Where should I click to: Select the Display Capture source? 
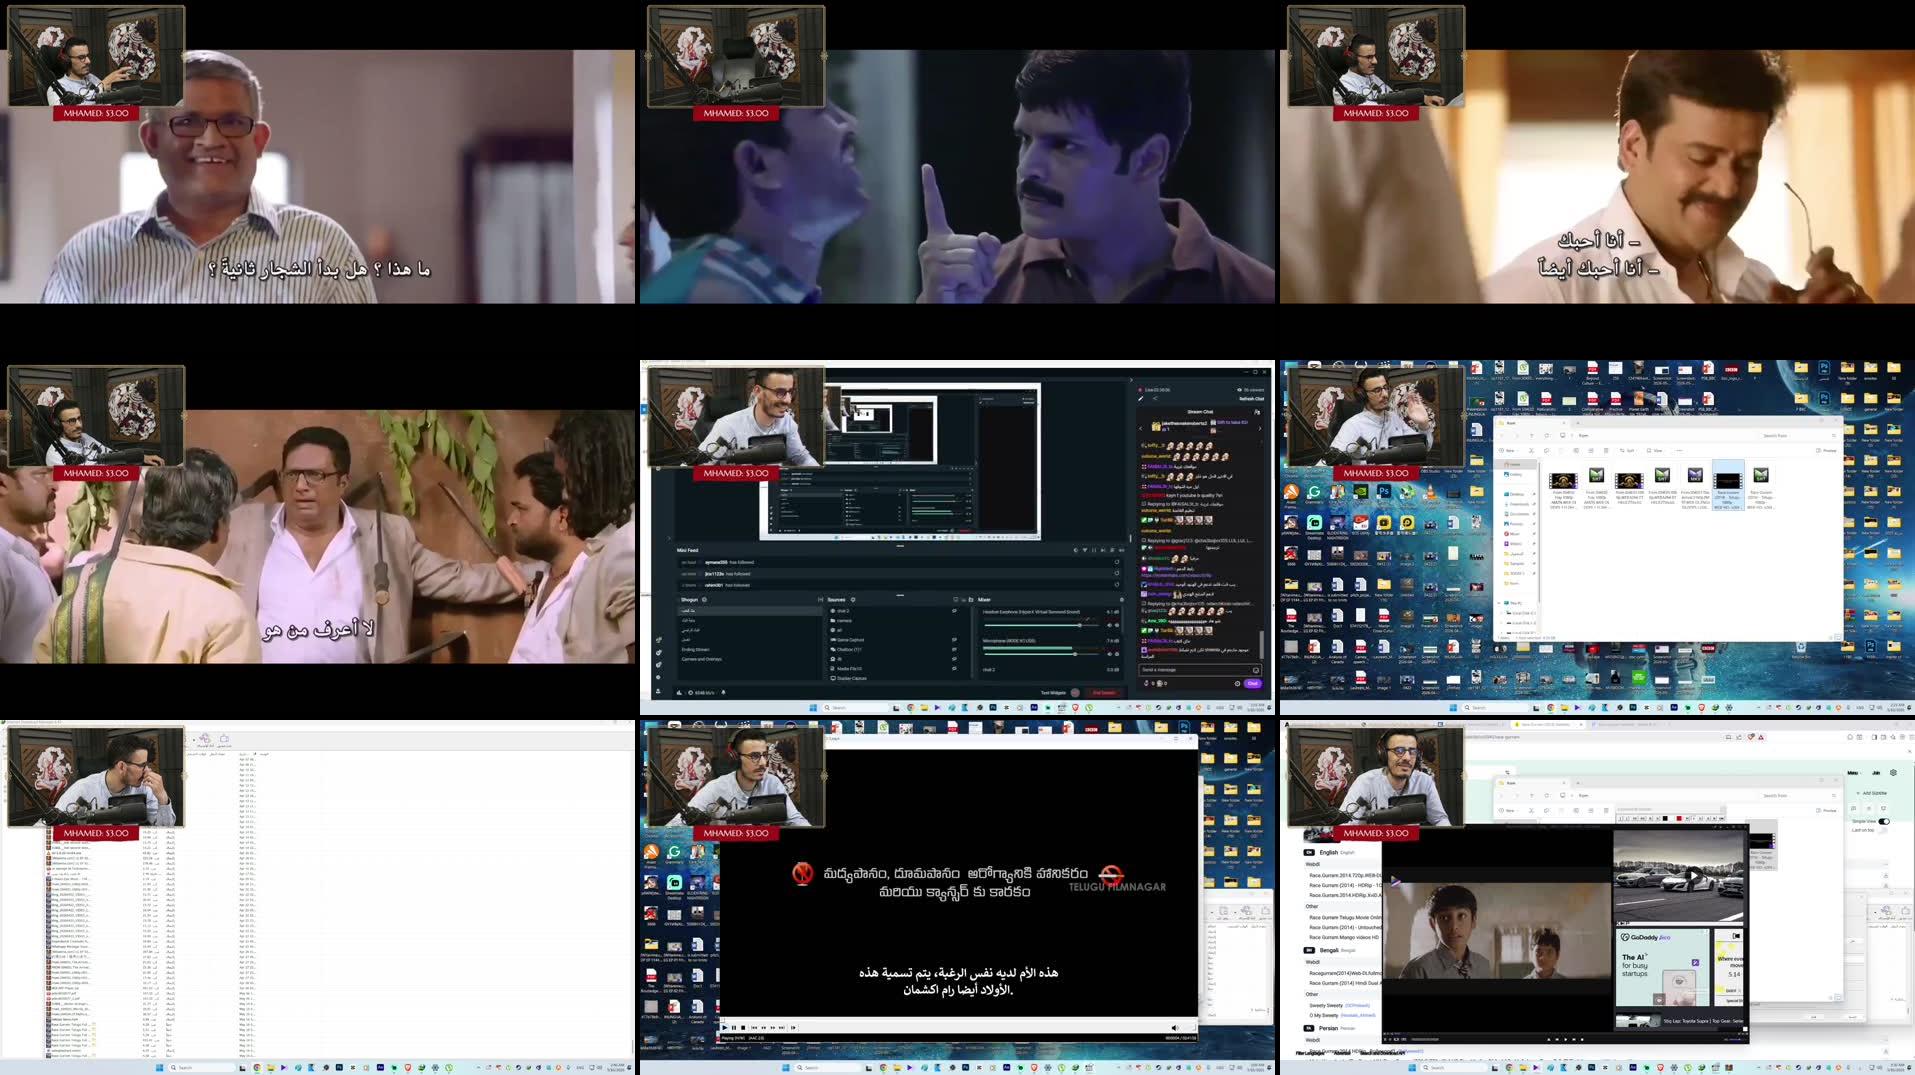pos(851,678)
